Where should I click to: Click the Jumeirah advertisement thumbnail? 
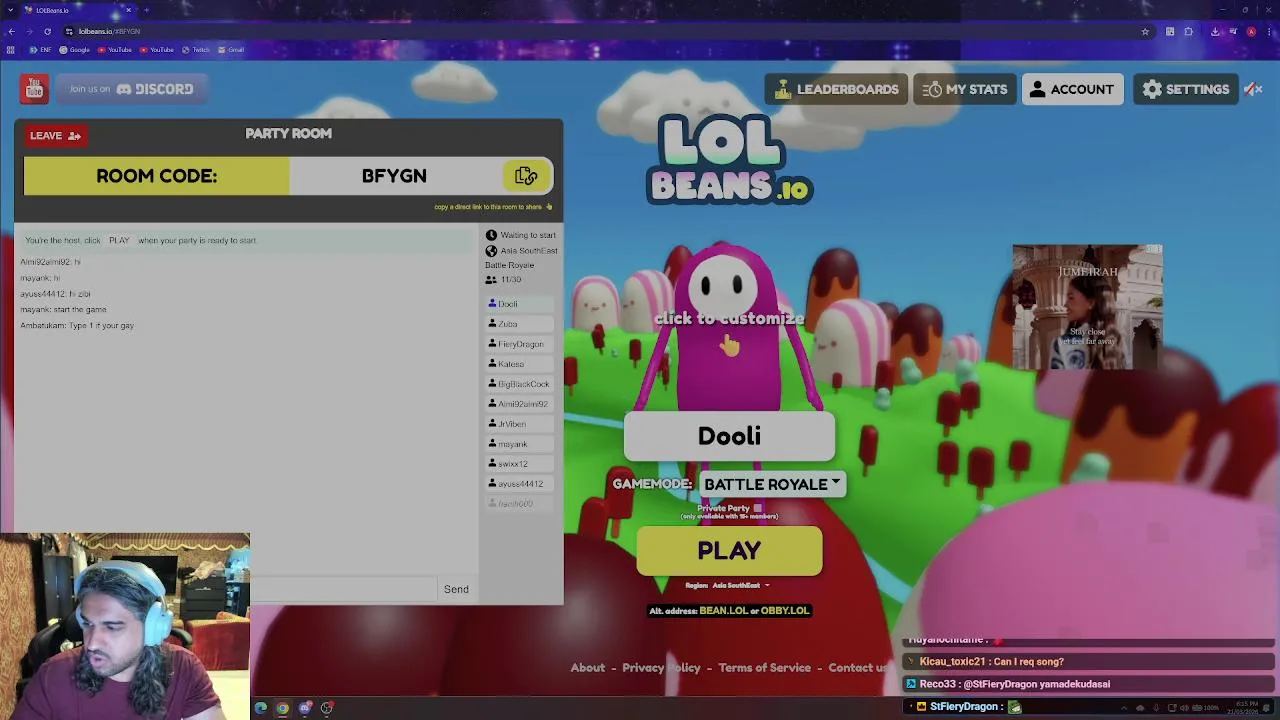coord(1087,307)
